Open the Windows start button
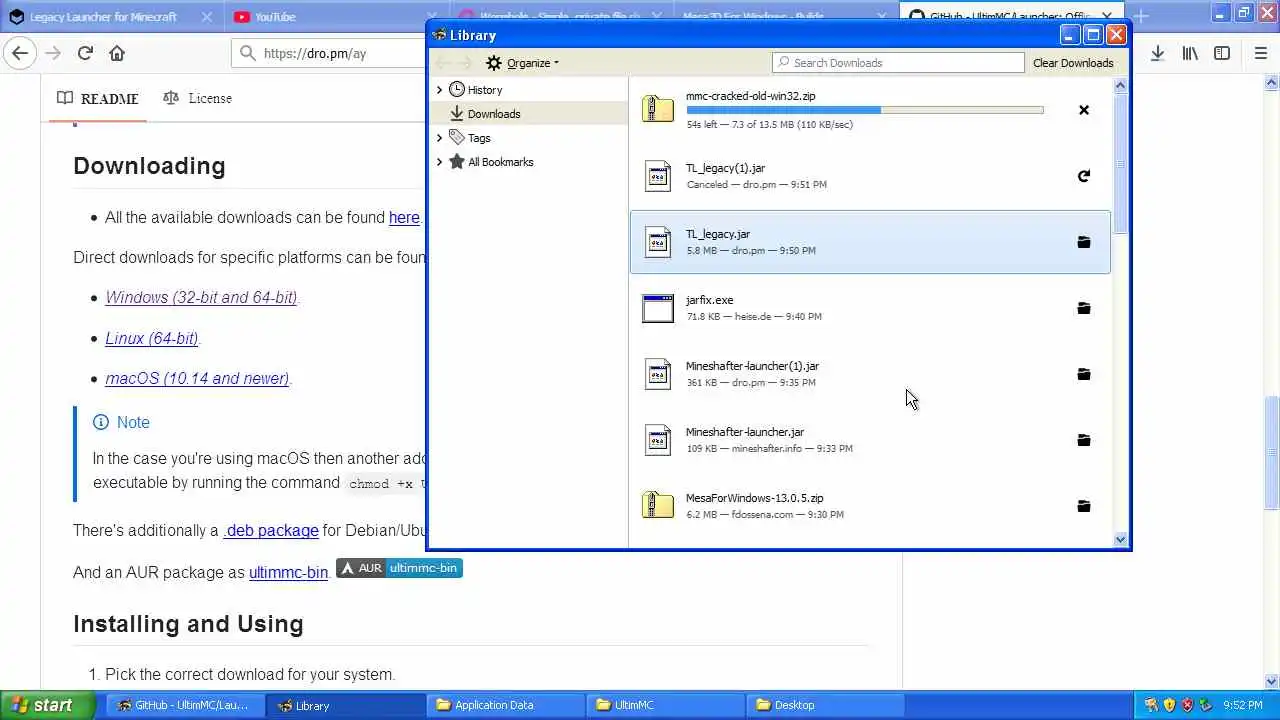1280x720 pixels. (x=48, y=705)
